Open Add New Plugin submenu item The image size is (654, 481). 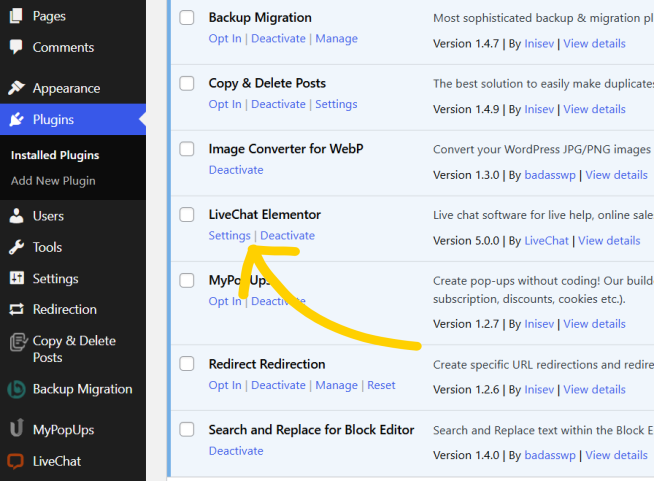pyautogui.click(x=53, y=181)
